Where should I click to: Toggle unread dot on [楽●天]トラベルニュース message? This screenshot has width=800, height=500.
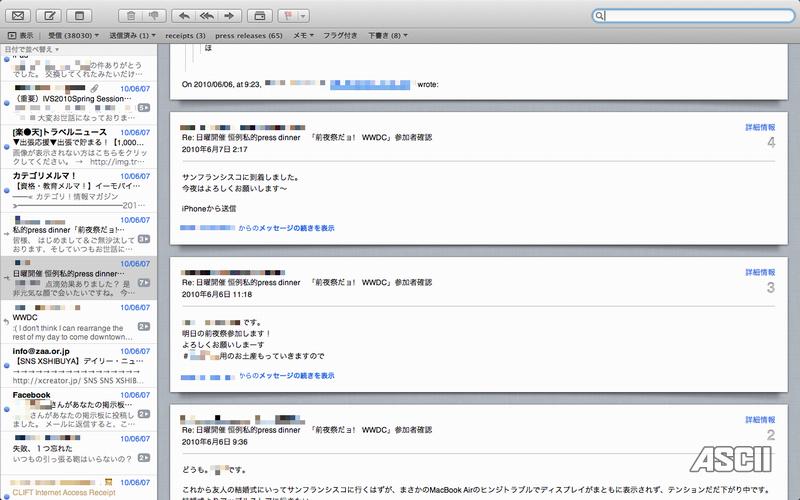(x=7, y=146)
